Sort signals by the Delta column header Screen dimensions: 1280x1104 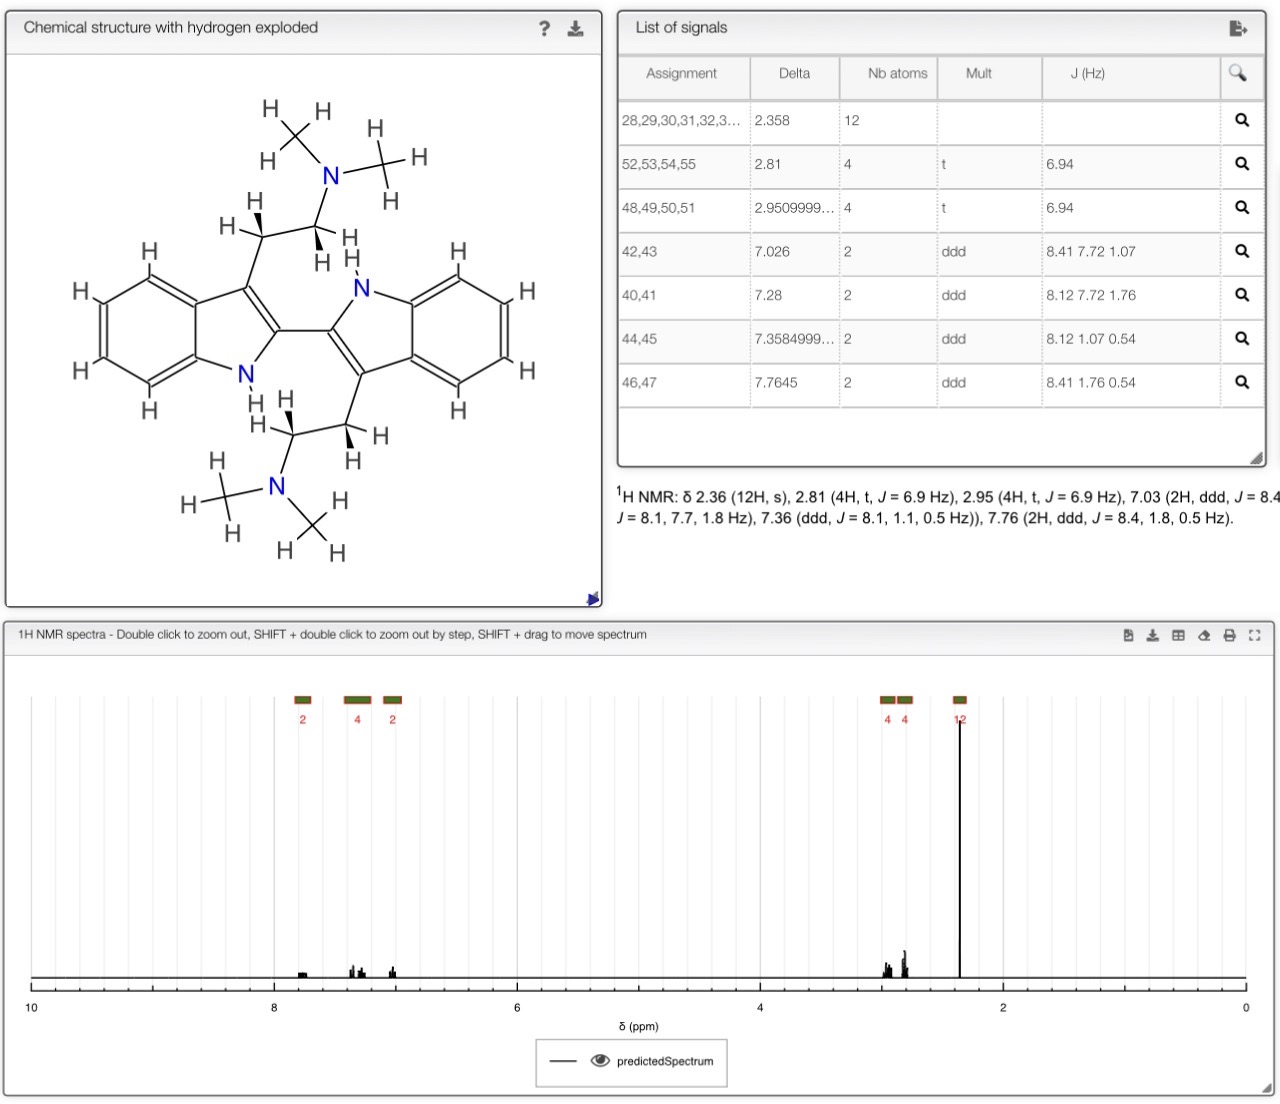coord(794,73)
